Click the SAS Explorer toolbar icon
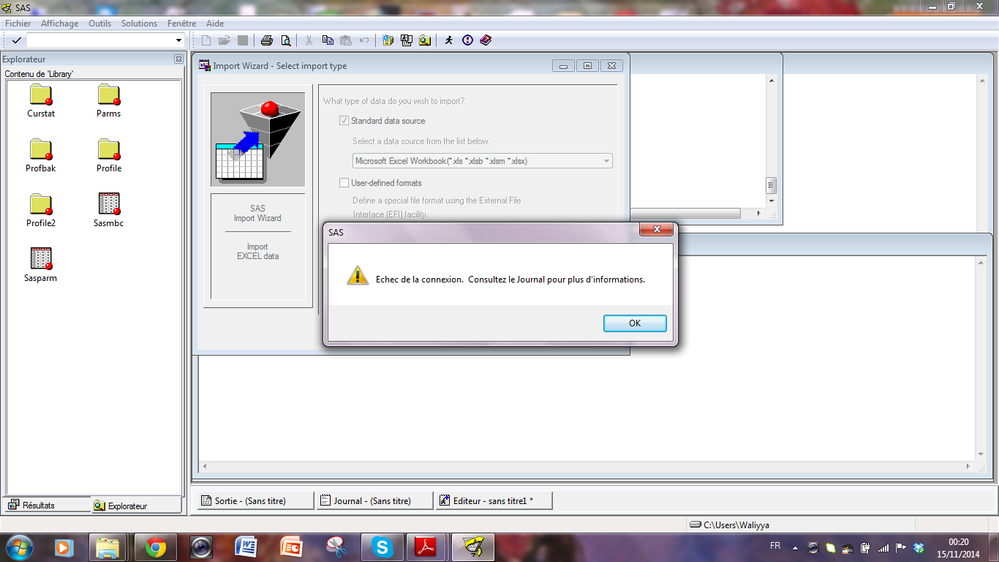The image size is (999, 562). click(x=425, y=40)
